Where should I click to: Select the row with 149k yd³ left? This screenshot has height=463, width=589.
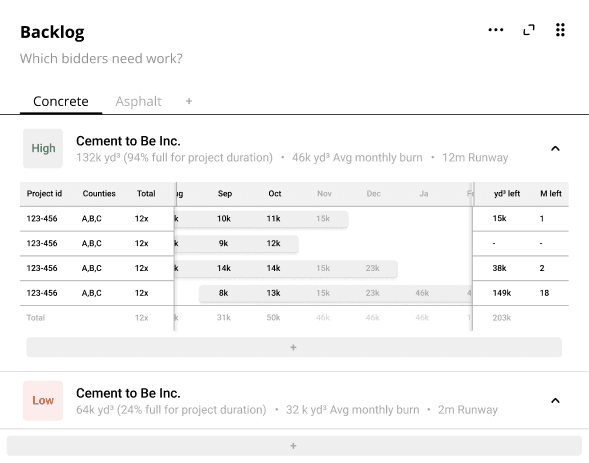coord(294,293)
